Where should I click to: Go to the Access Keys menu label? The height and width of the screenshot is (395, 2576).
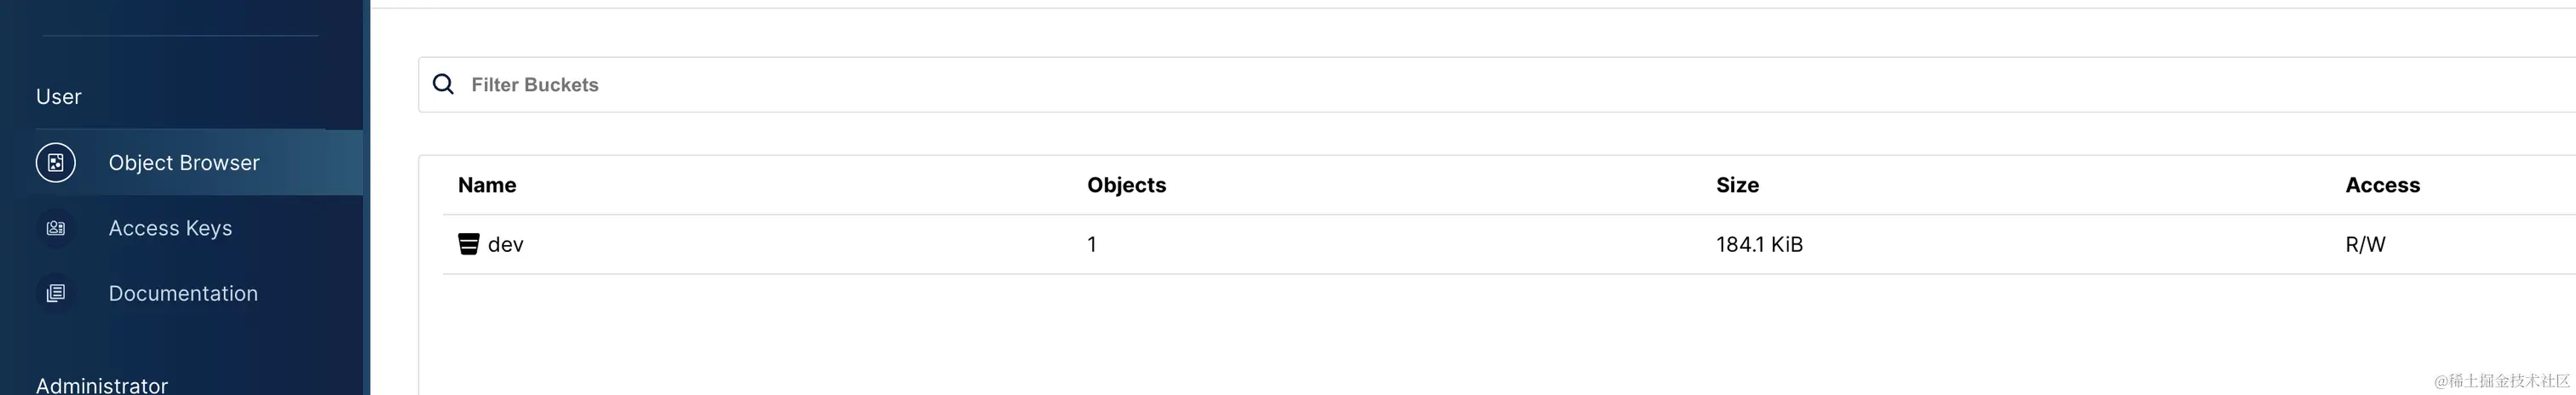[170, 229]
